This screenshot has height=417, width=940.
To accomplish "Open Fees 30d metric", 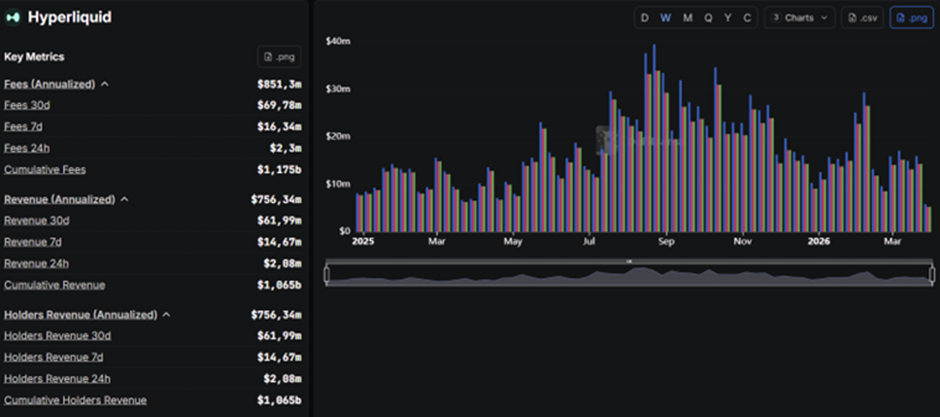I will [27, 105].
